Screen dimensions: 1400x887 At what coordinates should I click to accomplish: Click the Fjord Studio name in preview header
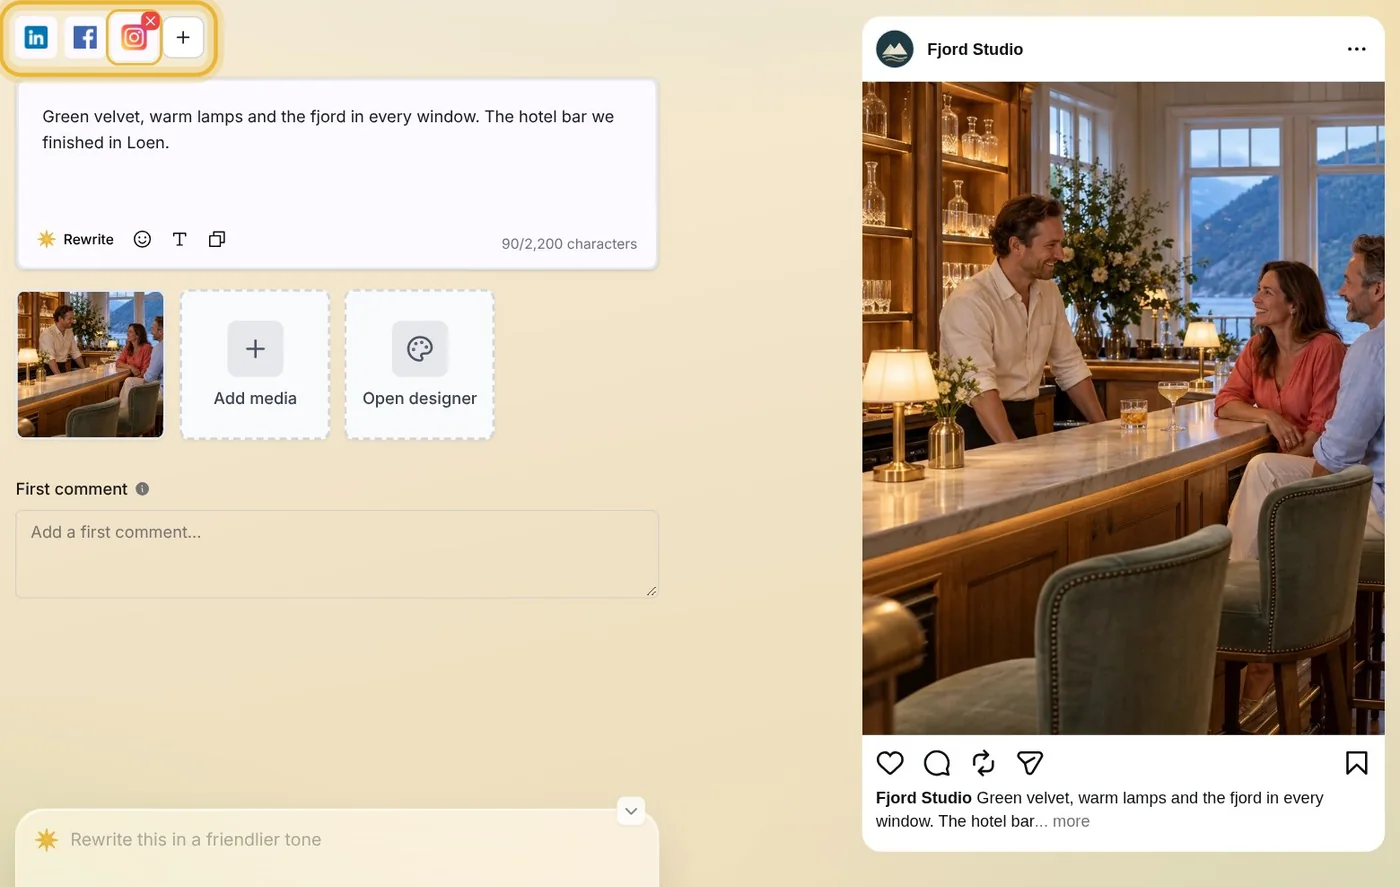tap(975, 49)
